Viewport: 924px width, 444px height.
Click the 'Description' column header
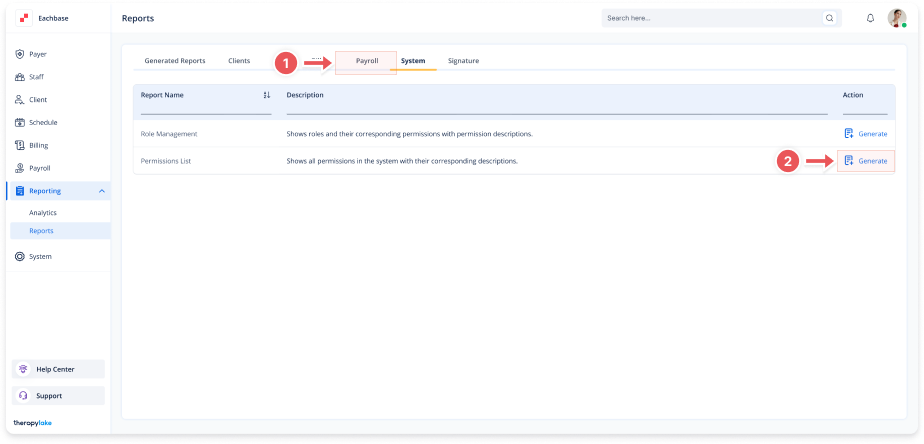point(305,95)
